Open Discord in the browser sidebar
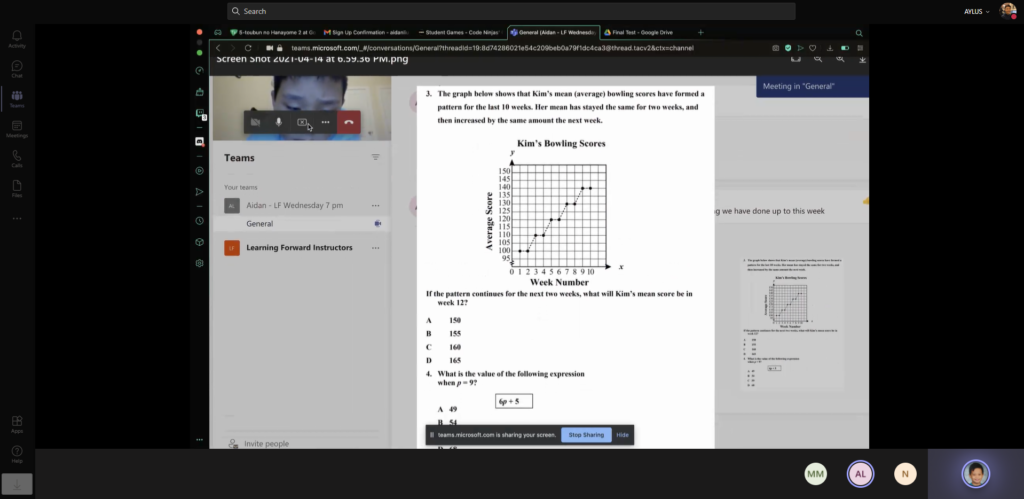Viewport: 1024px width, 499px height. click(200, 142)
